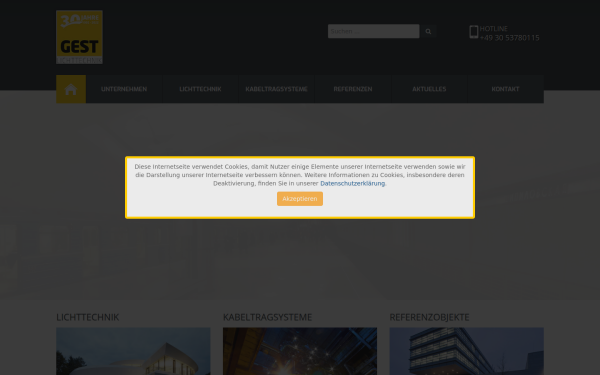Accept cookies with the Akzeptieren button
Image resolution: width=600 pixels, height=375 pixels.
300,199
